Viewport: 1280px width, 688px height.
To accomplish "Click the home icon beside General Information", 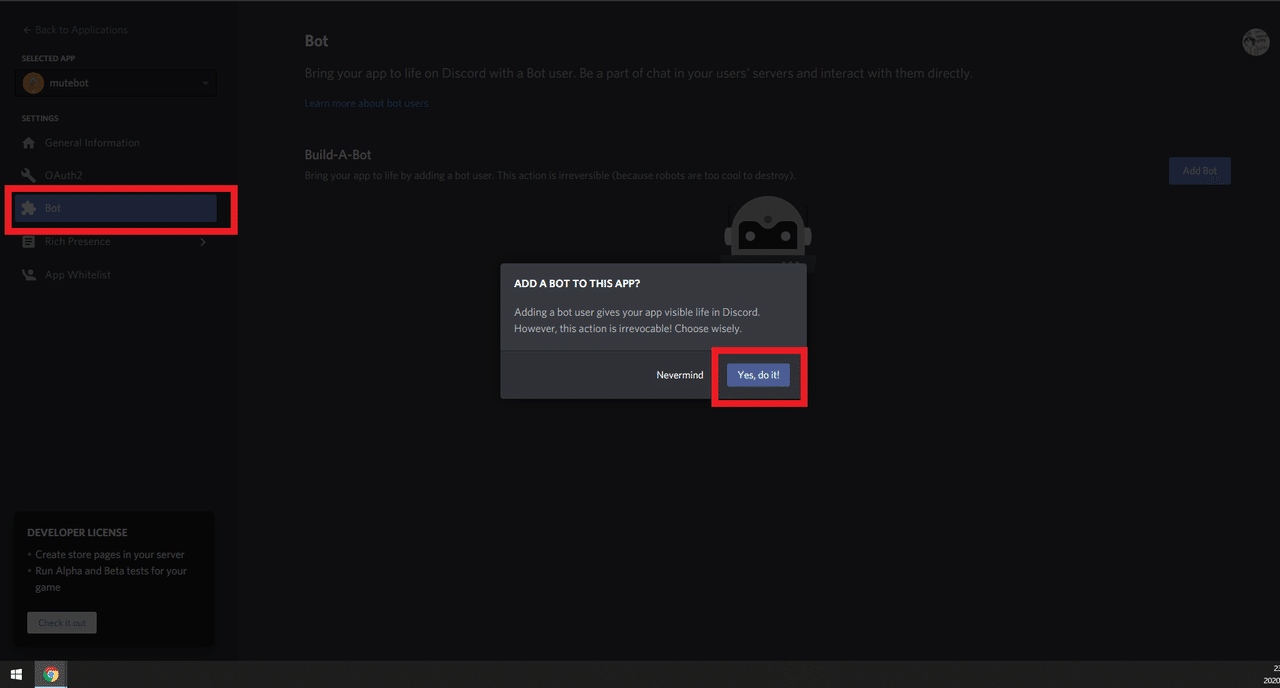I will click(x=29, y=143).
